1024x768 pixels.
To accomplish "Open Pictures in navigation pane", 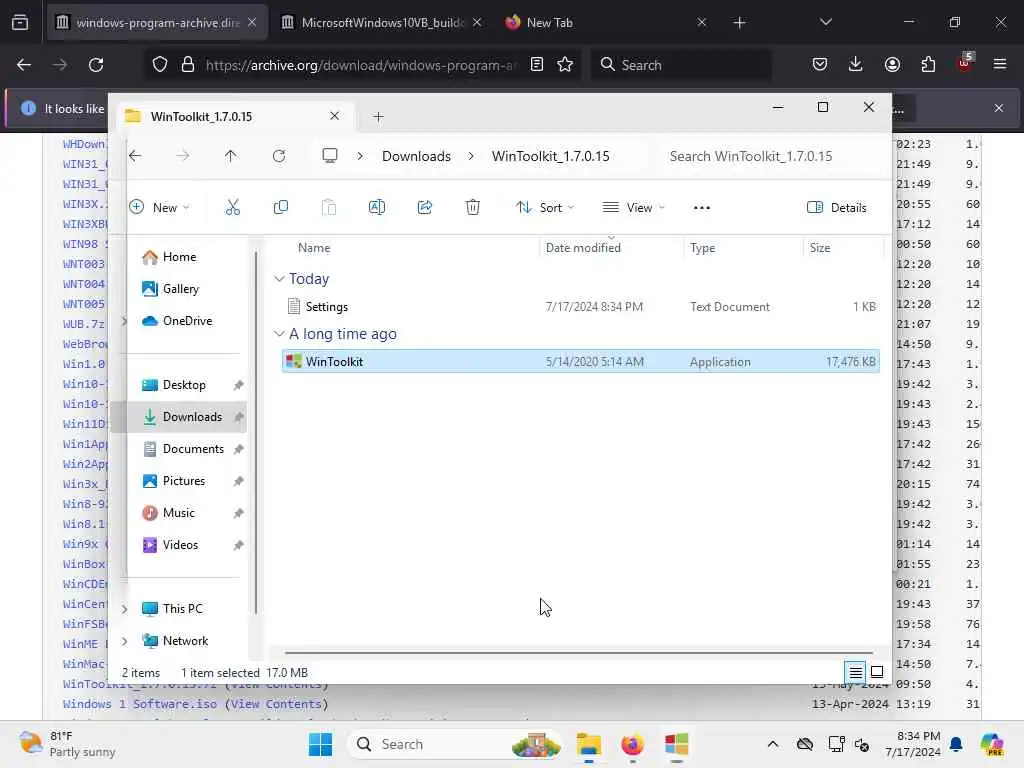I will click(184, 481).
